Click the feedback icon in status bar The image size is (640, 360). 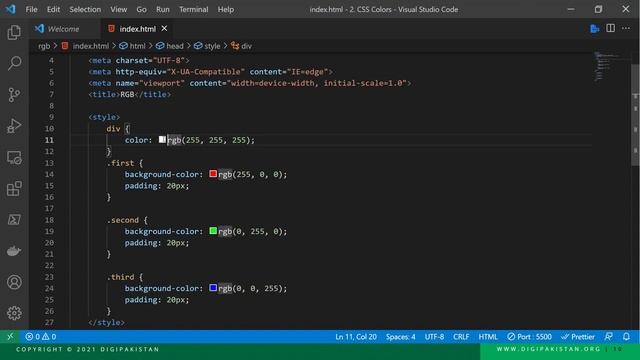(609, 337)
